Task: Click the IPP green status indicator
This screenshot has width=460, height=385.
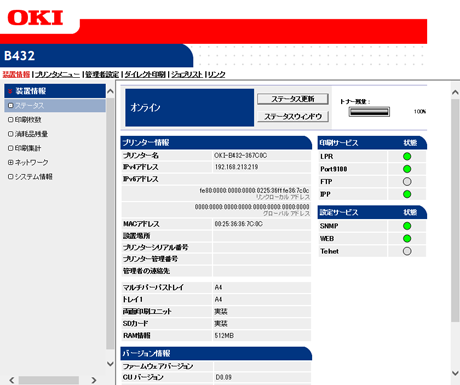Action: [x=407, y=194]
